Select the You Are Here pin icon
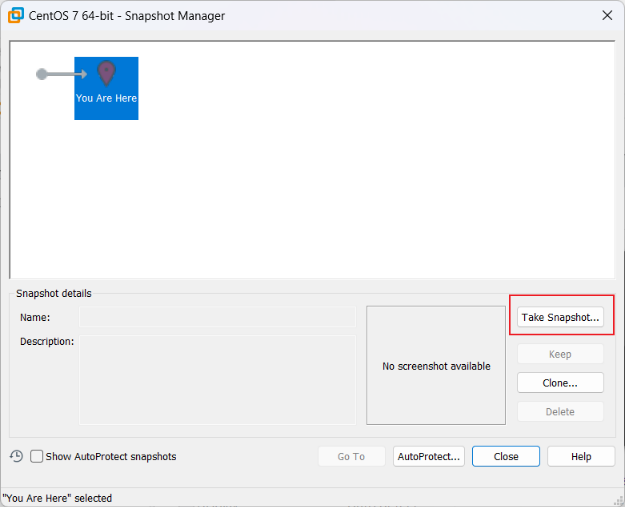The image size is (625, 507). coord(106,73)
